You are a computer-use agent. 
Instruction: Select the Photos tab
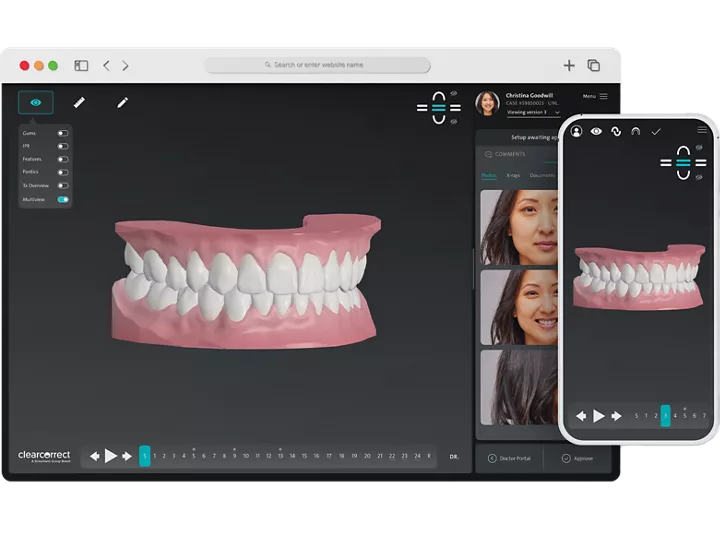pyautogui.click(x=489, y=175)
